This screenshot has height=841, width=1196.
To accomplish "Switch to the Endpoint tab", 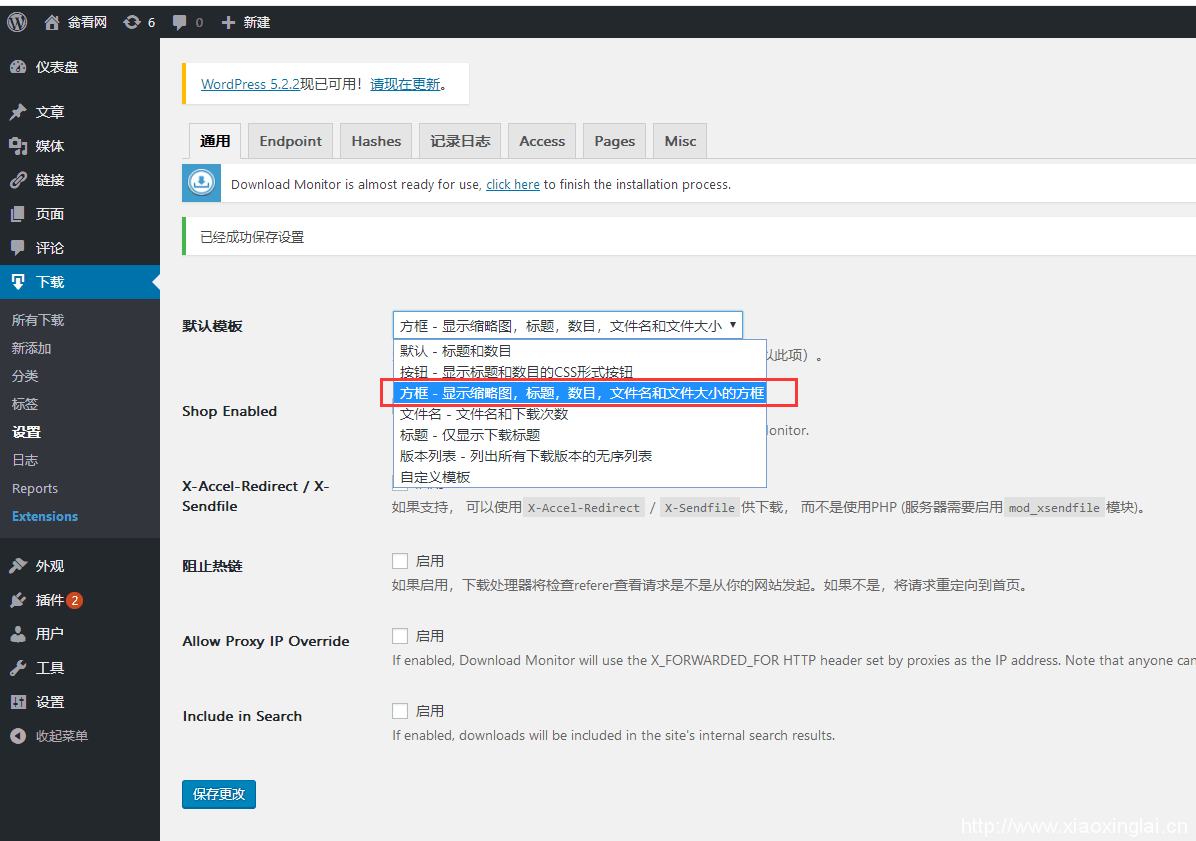I will (290, 141).
